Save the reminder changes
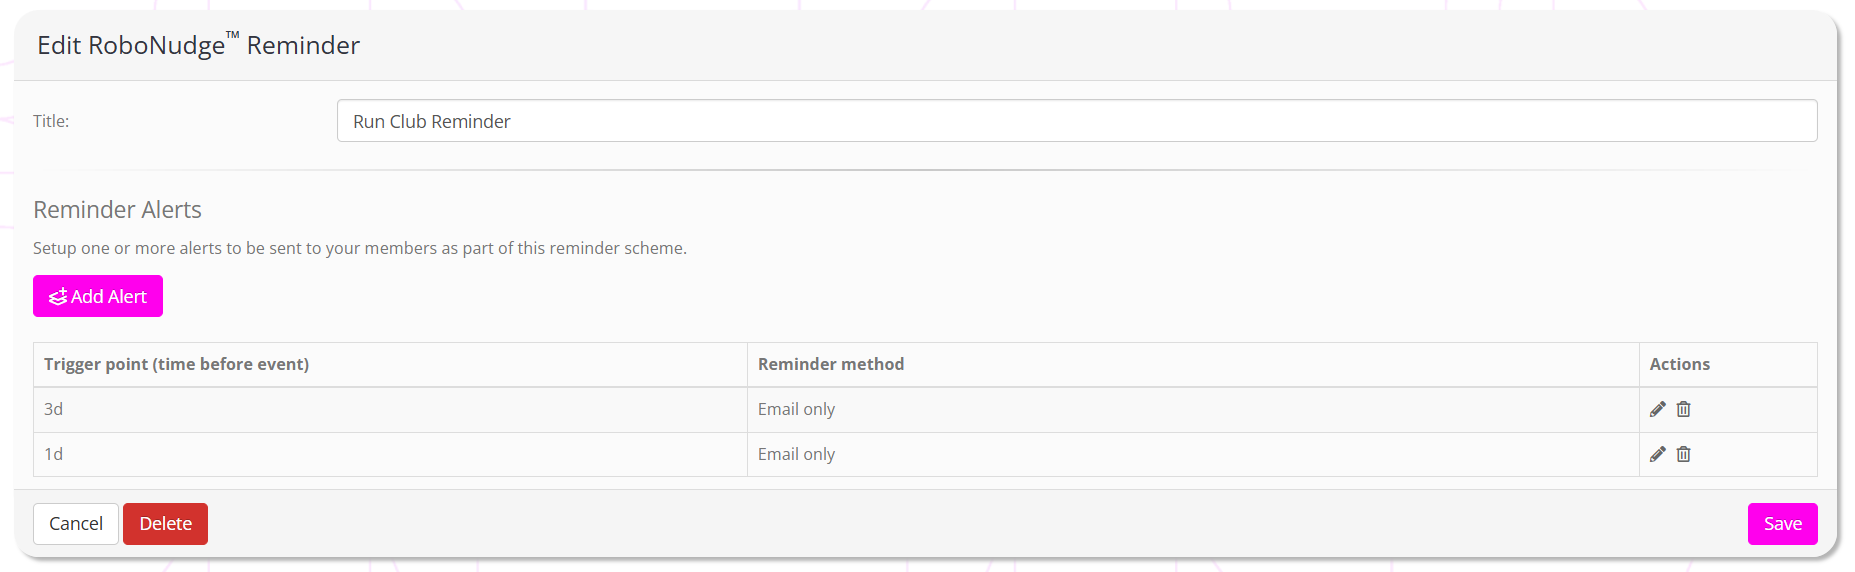The height and width of the screenshot is (572, 1855). pos(1782,524)
